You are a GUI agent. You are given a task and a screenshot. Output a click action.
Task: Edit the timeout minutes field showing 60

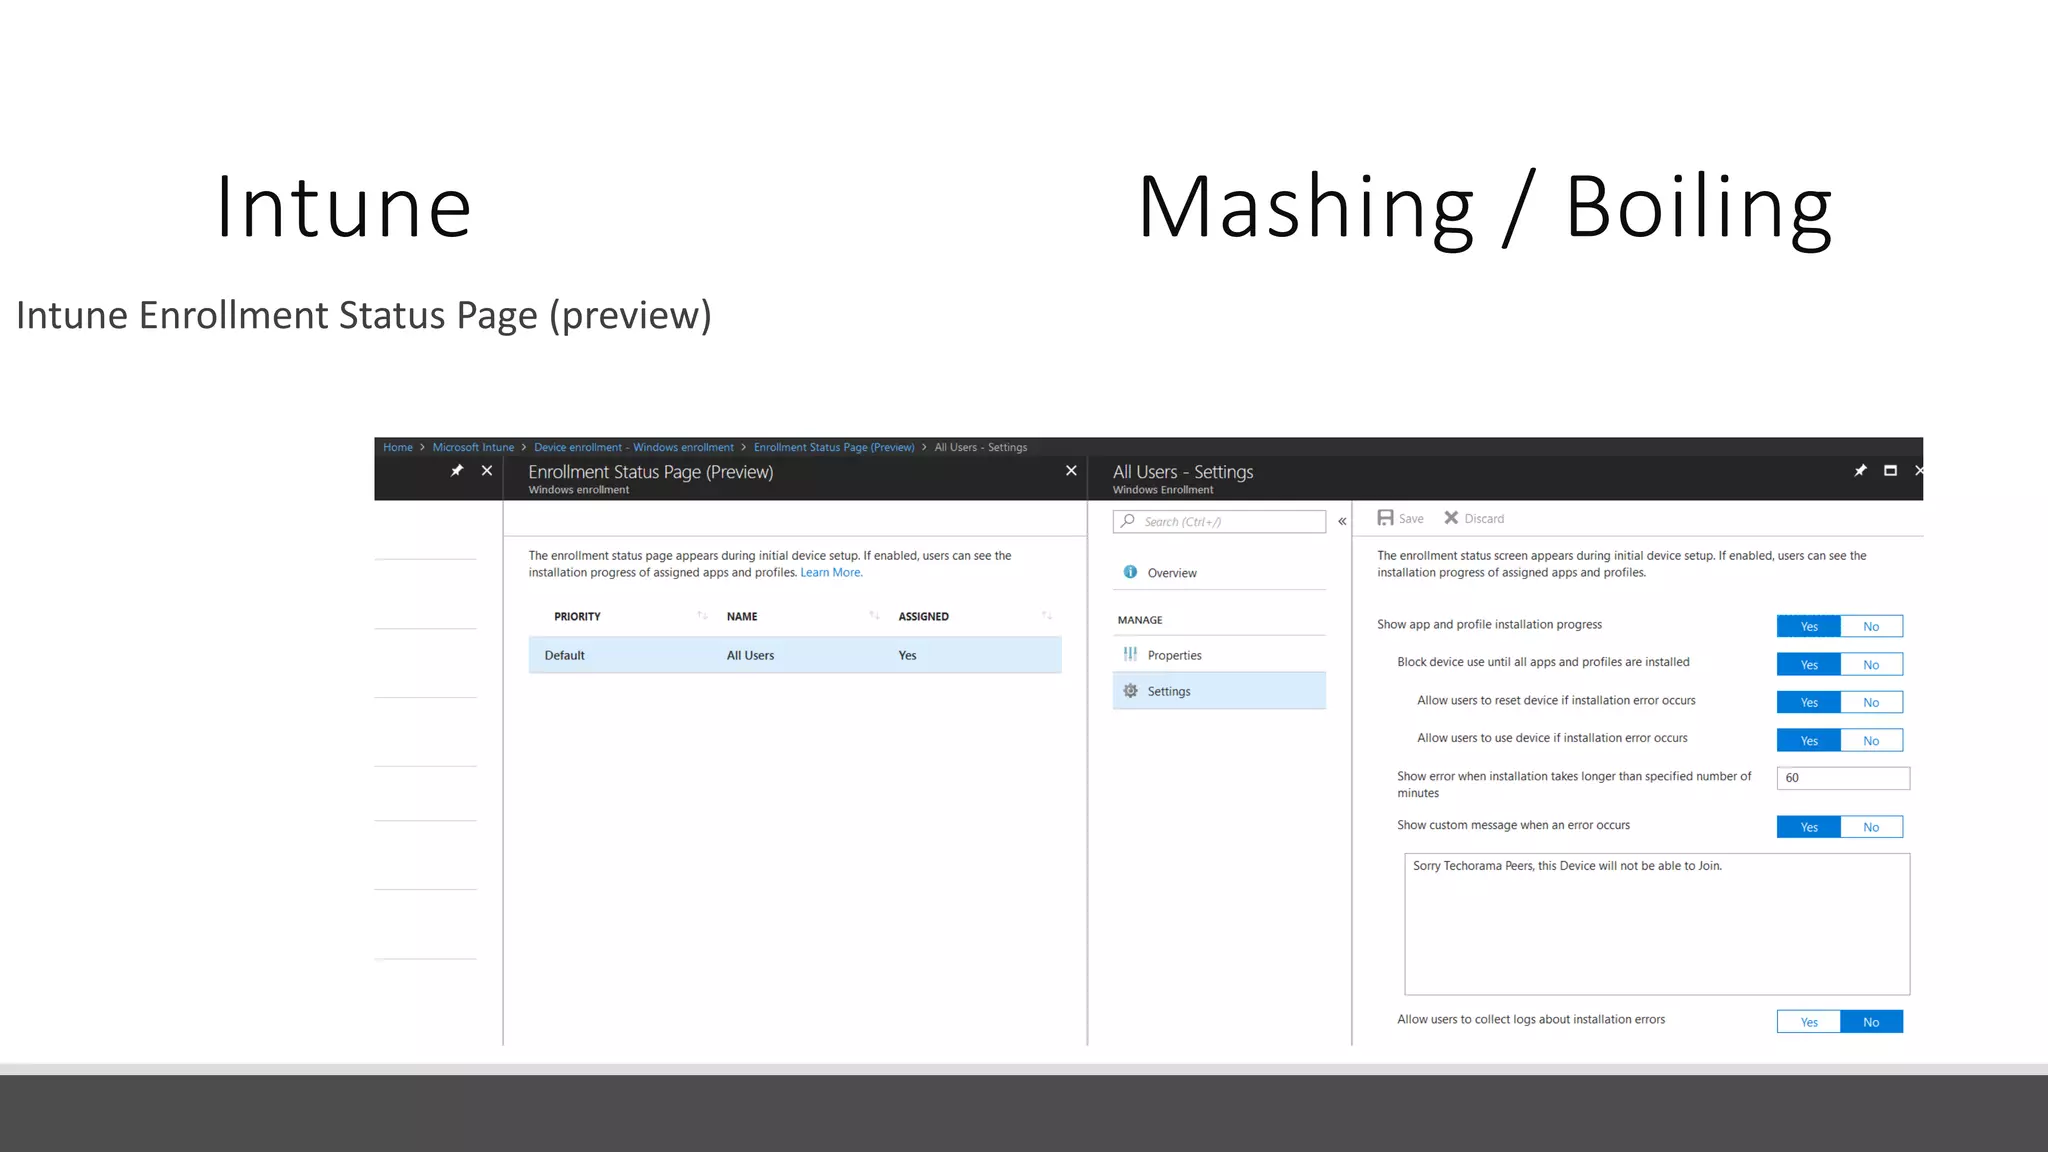tap(1843, 778)
